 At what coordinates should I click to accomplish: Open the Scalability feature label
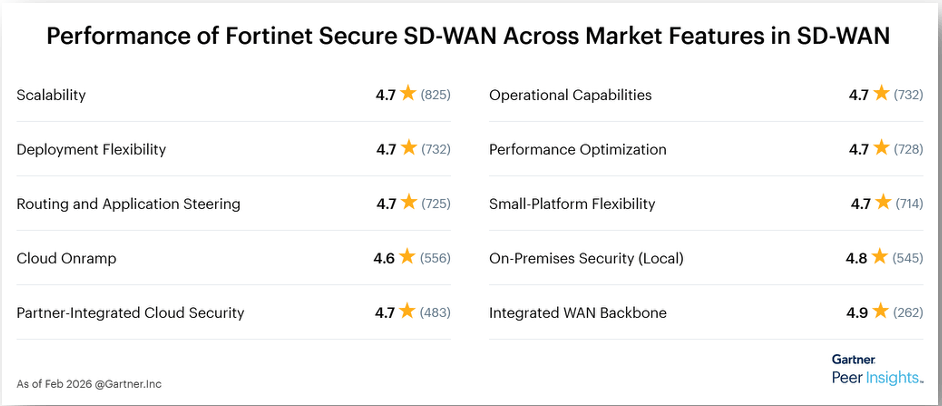coord(51,95)
